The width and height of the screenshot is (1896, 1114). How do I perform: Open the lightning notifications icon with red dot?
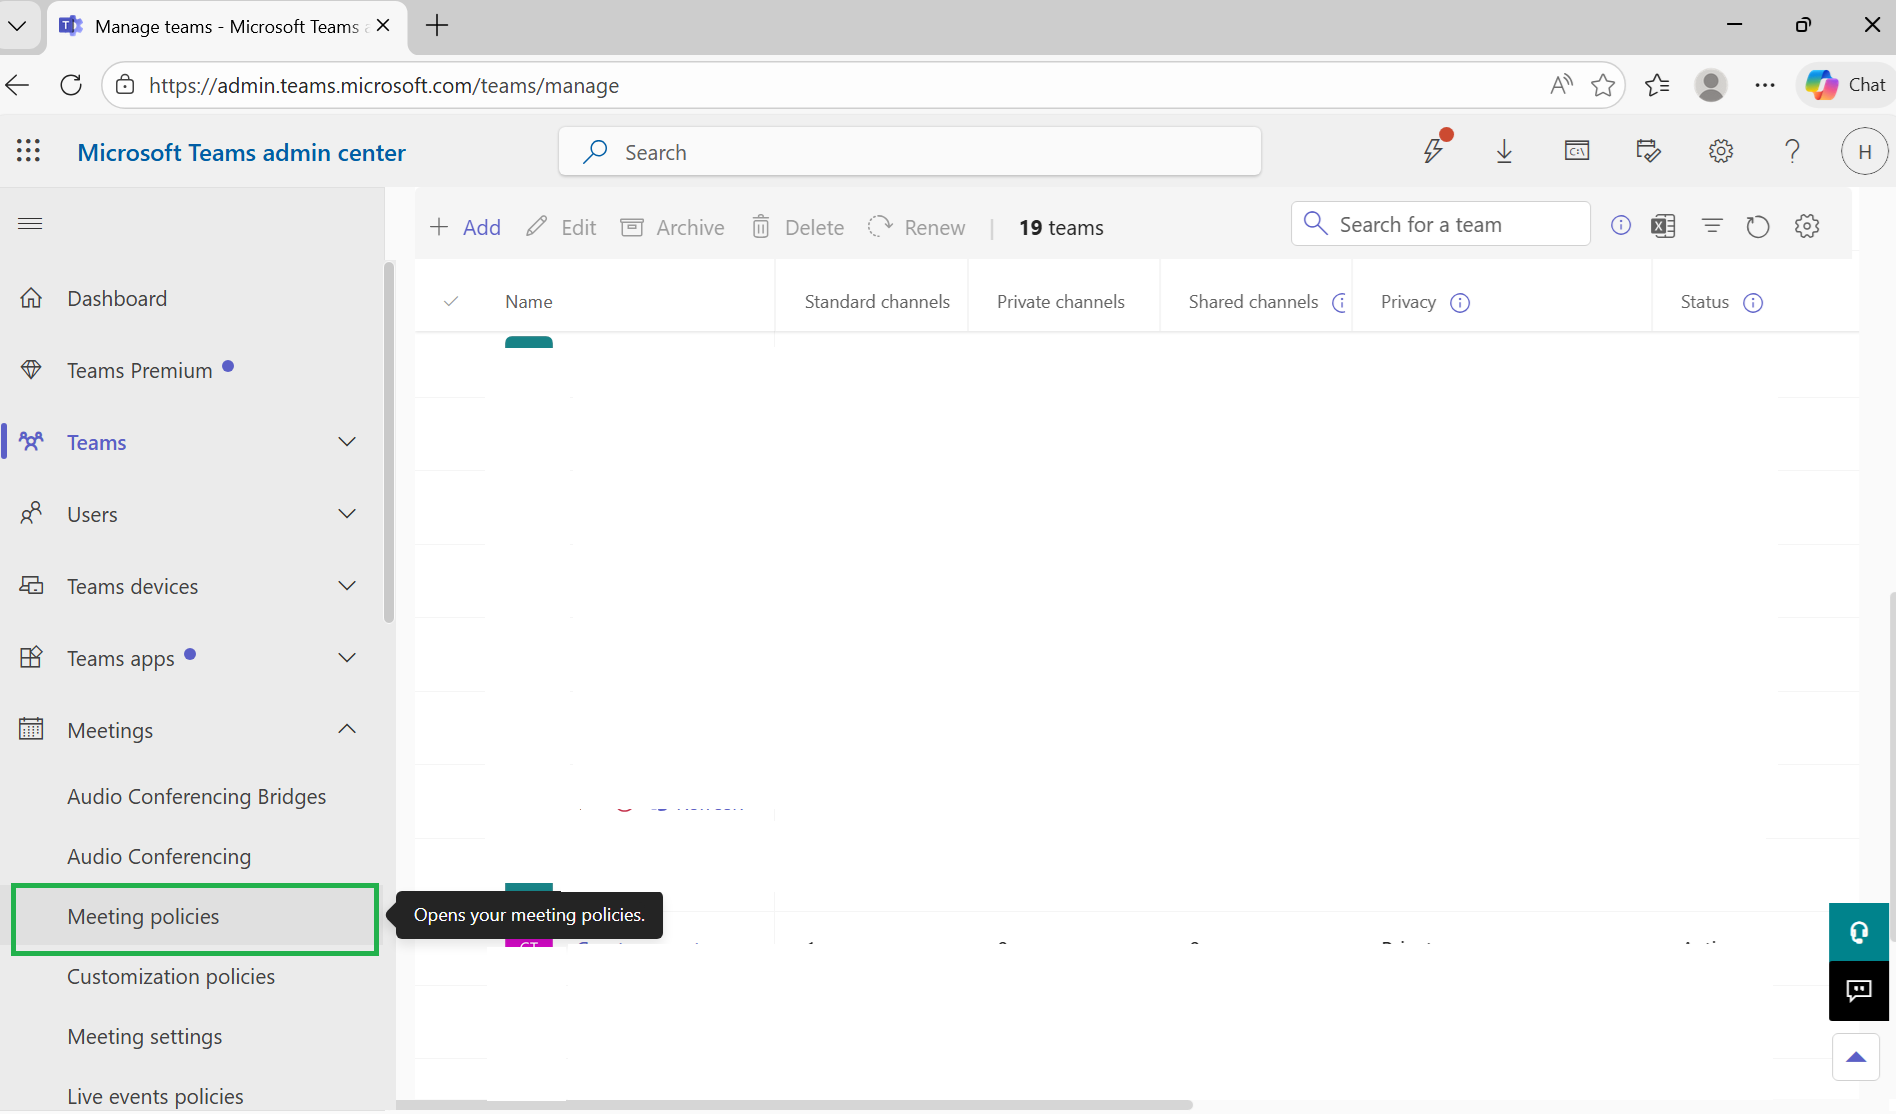click(1435, 149)
